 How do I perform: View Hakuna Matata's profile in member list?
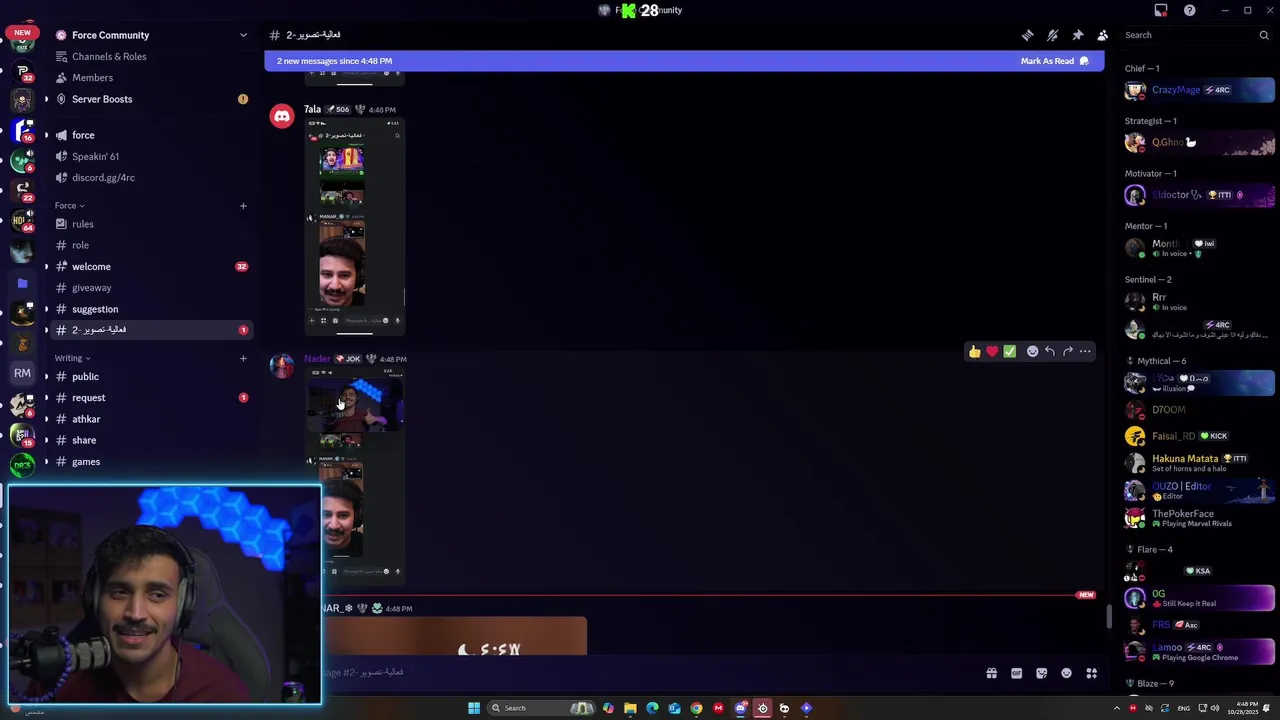[1198, 463]
